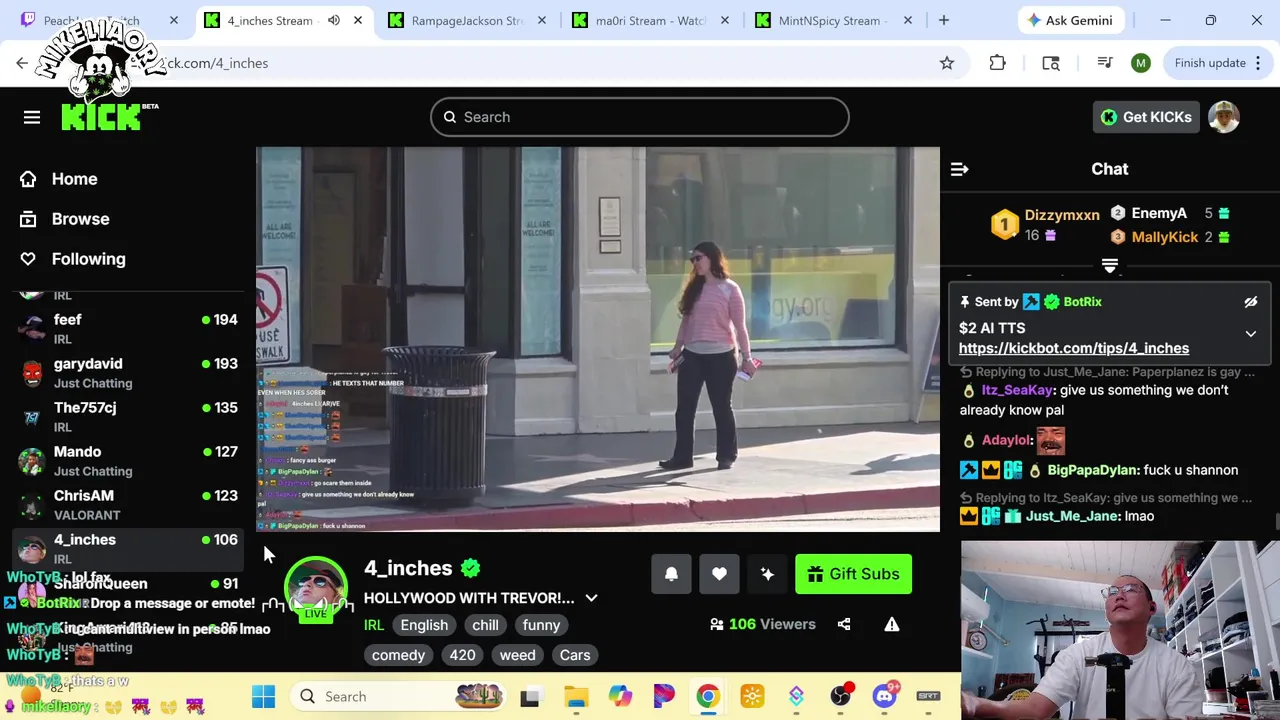
Task: Open Discord from taskbar
Action: click(x=884, y=696)
